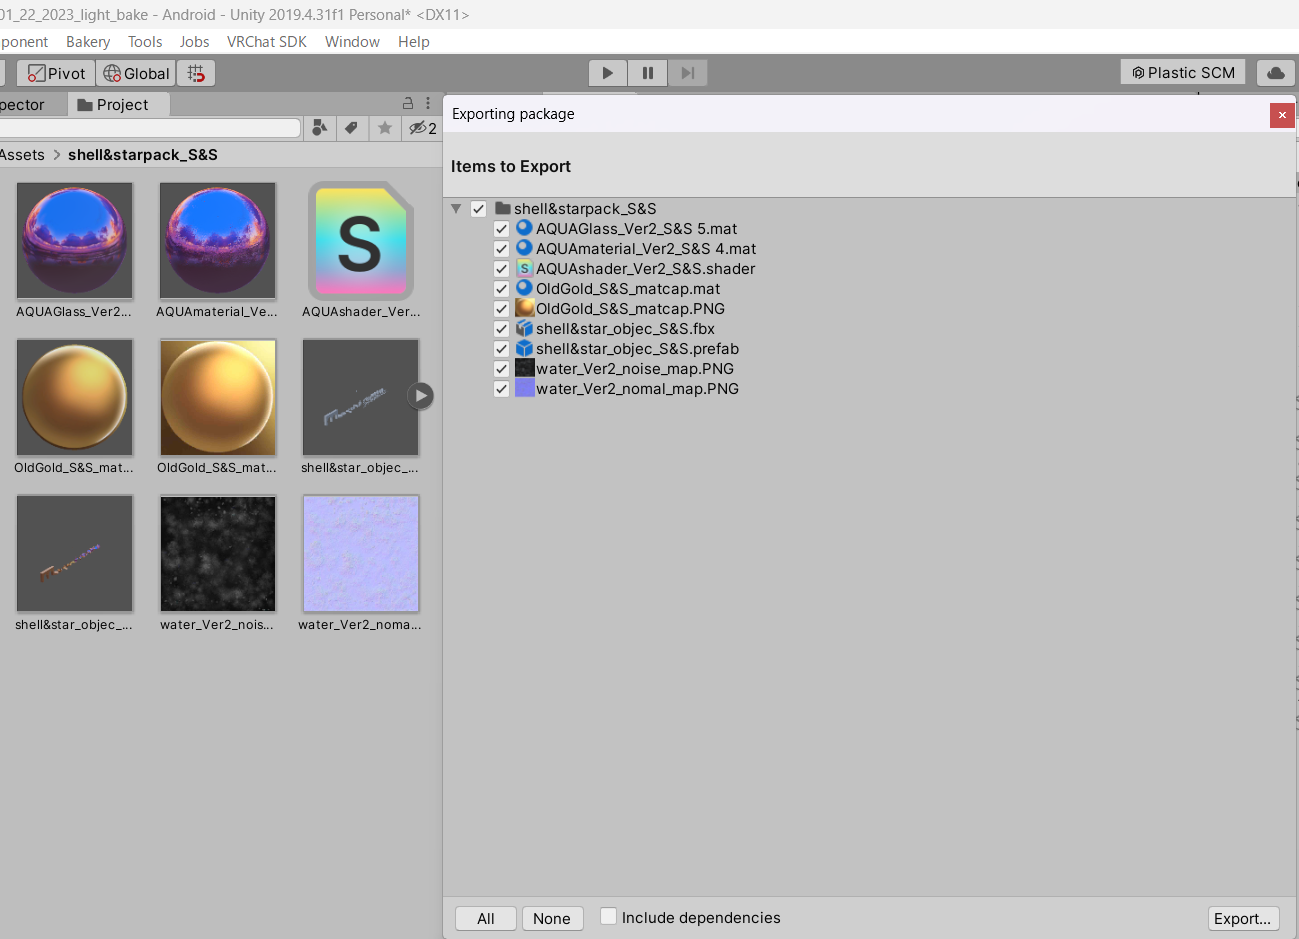Open cloud services icon
The image size is (1299, 939).
1276,72
